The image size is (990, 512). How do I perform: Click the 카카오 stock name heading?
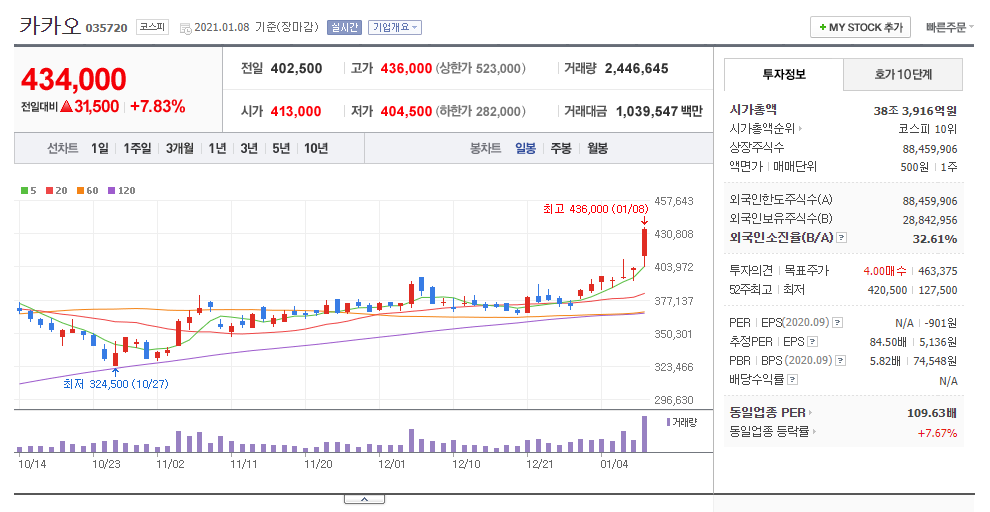click(50, 26)
